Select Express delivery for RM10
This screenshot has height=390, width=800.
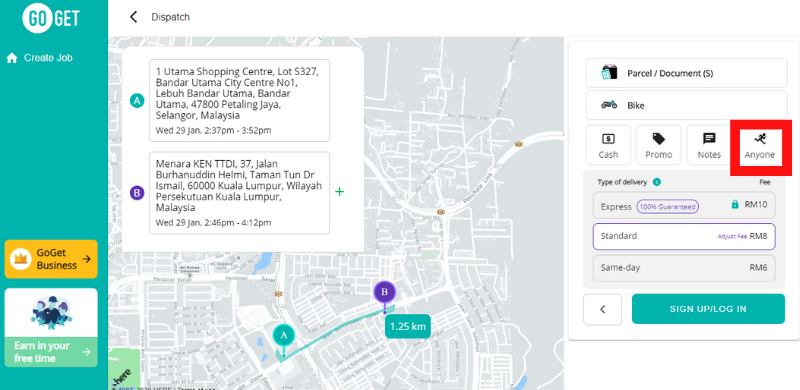tap(684, 205)
